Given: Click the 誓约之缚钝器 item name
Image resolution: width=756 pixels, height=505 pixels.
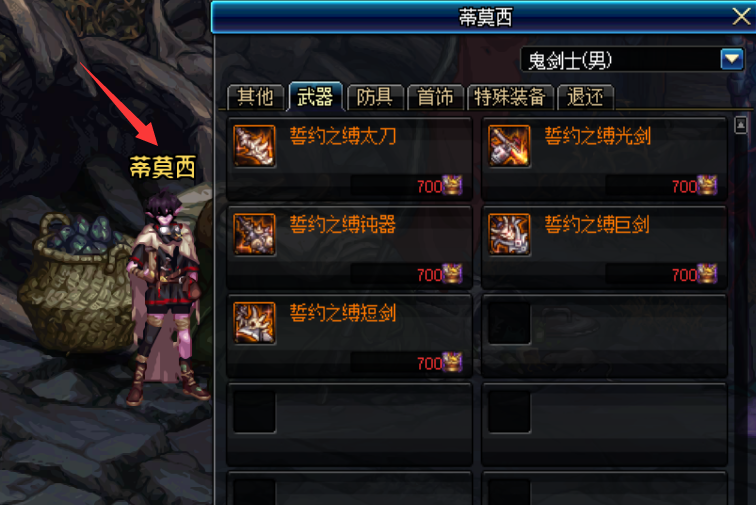Looking at the screenshot, I should 343,224.
